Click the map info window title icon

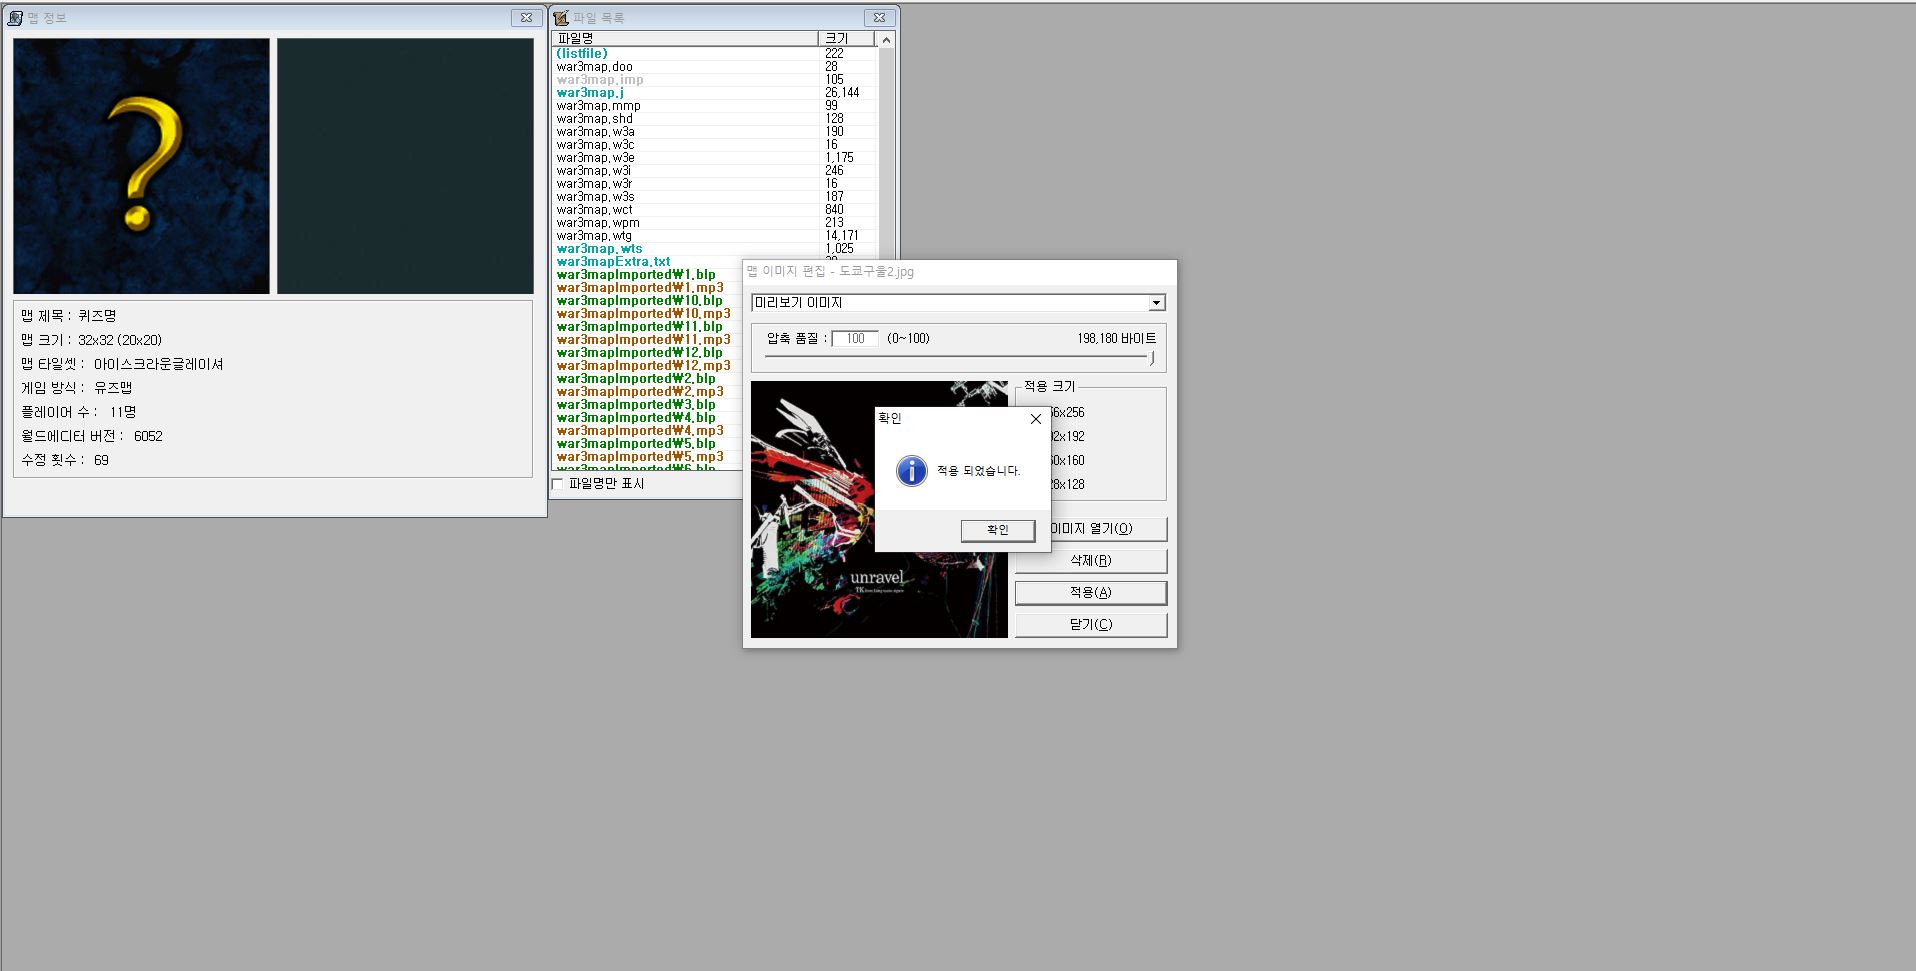15,18
